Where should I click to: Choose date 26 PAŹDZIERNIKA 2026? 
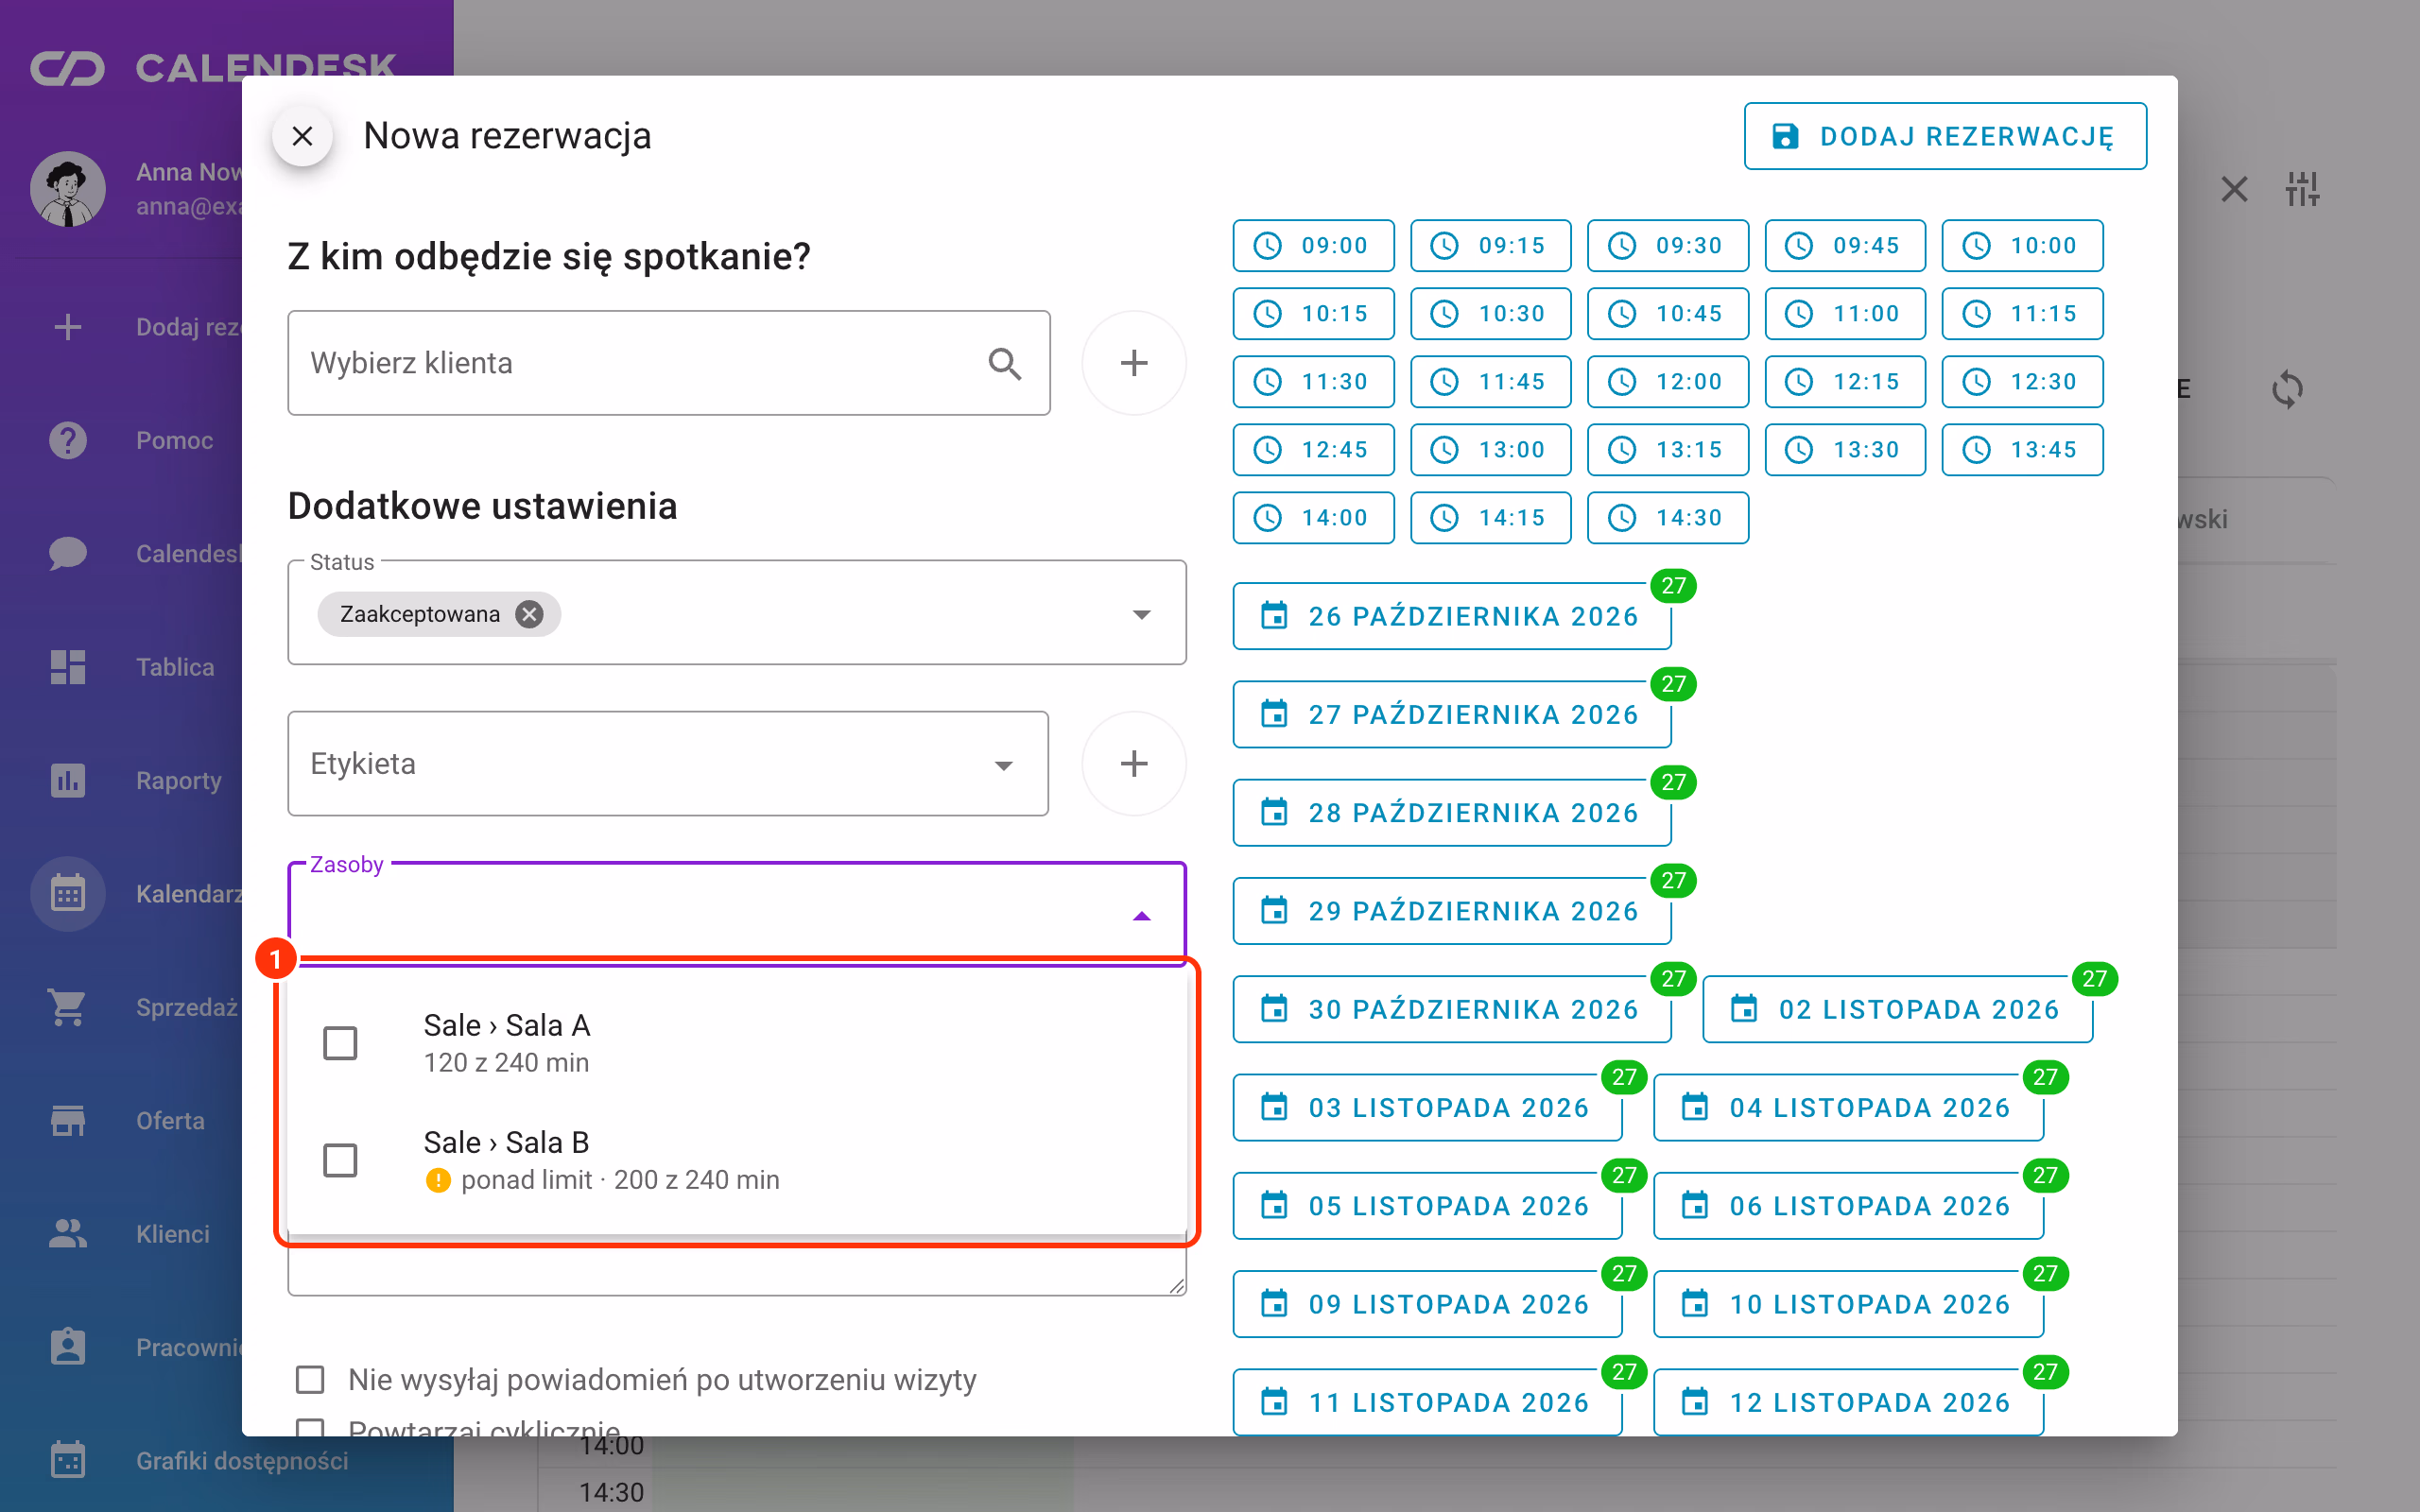coord(1452,616)
